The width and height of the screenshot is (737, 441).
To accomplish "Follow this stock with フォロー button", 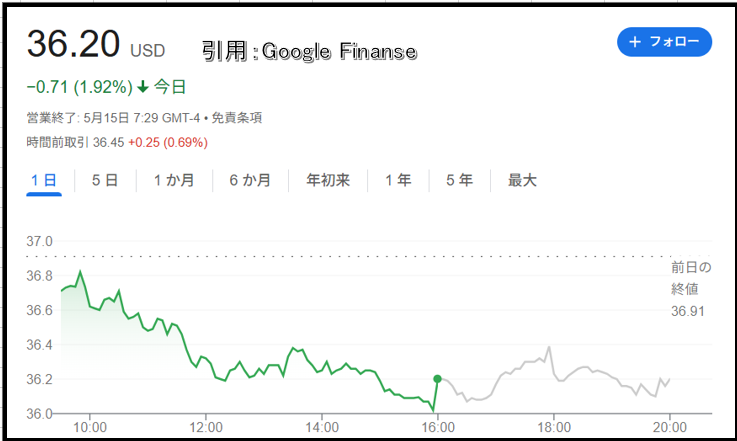I will tap(664, 42).
